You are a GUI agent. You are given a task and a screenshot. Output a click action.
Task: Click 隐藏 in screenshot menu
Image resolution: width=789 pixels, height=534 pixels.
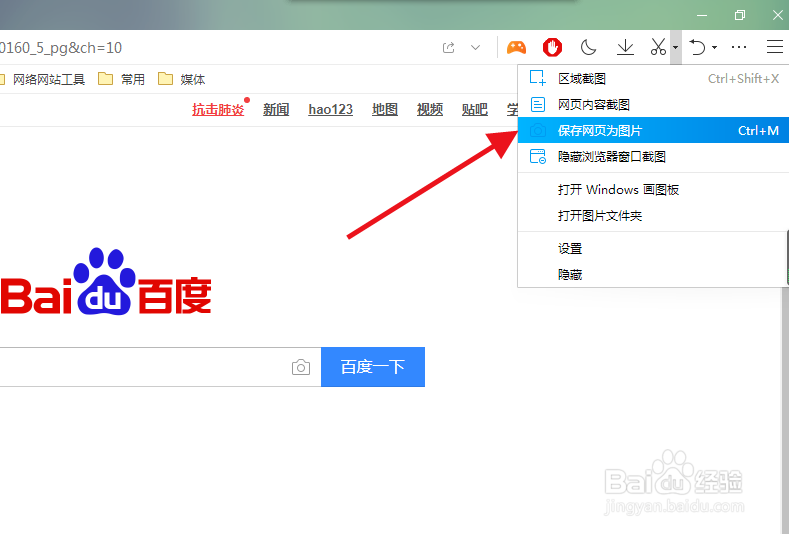tap(653, 275)
